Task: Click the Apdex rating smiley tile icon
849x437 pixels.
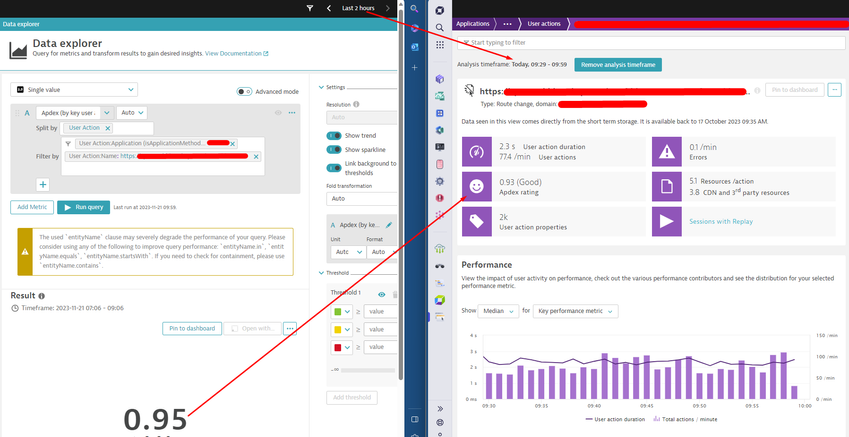Action: coord(476,186)
